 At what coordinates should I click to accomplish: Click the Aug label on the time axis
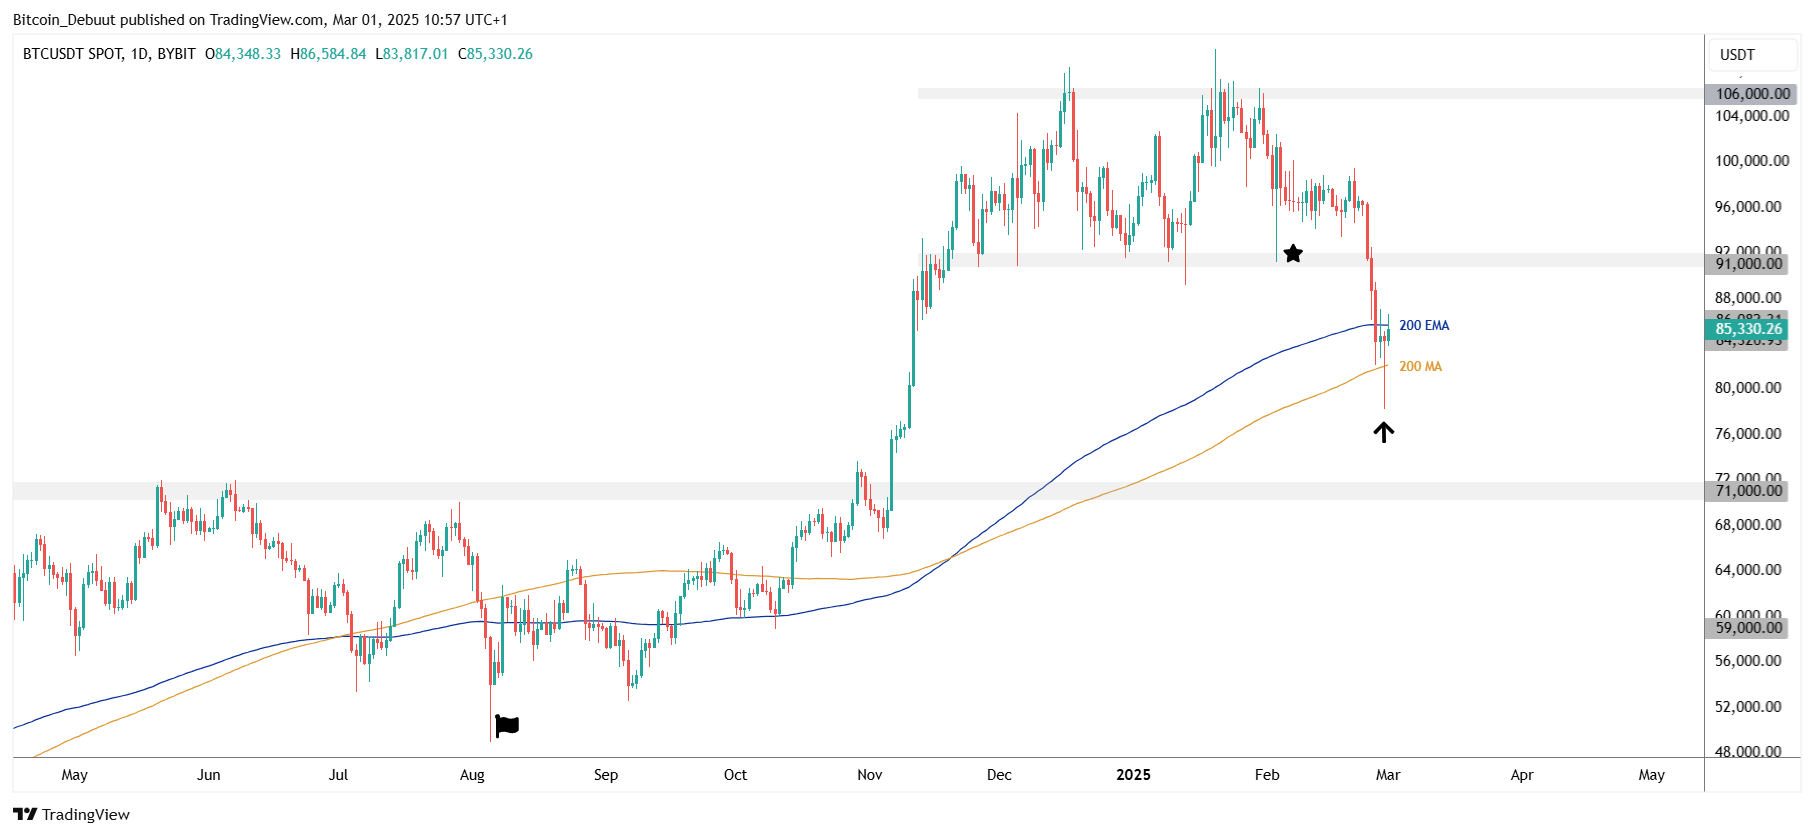472,775
